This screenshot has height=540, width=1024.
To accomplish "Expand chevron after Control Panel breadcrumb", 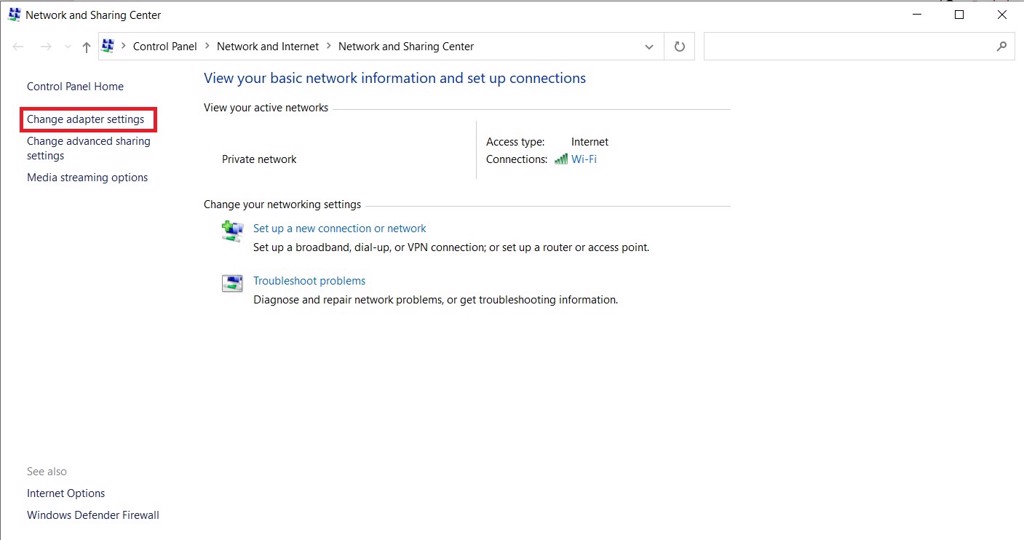I will pos(207,46).
